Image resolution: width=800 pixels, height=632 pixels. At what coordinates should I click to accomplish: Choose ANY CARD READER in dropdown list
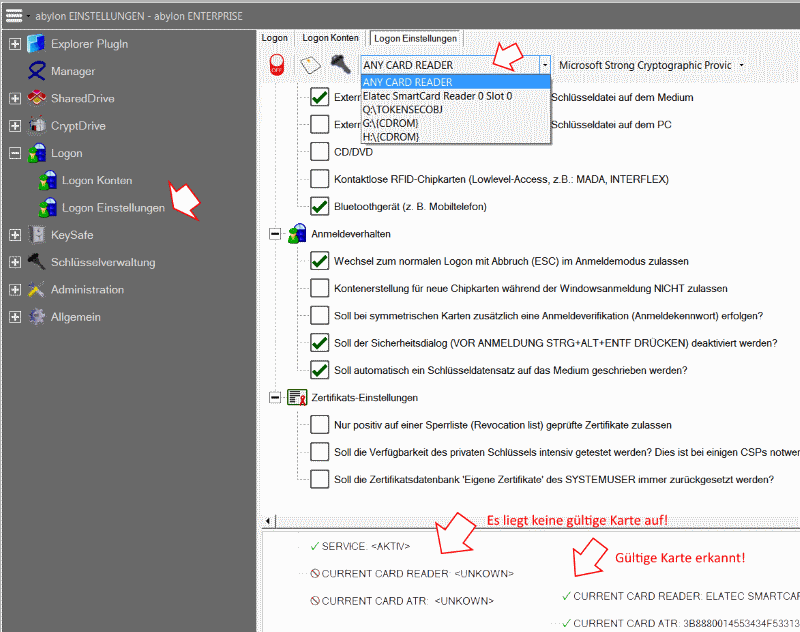(x=456, y=82)
